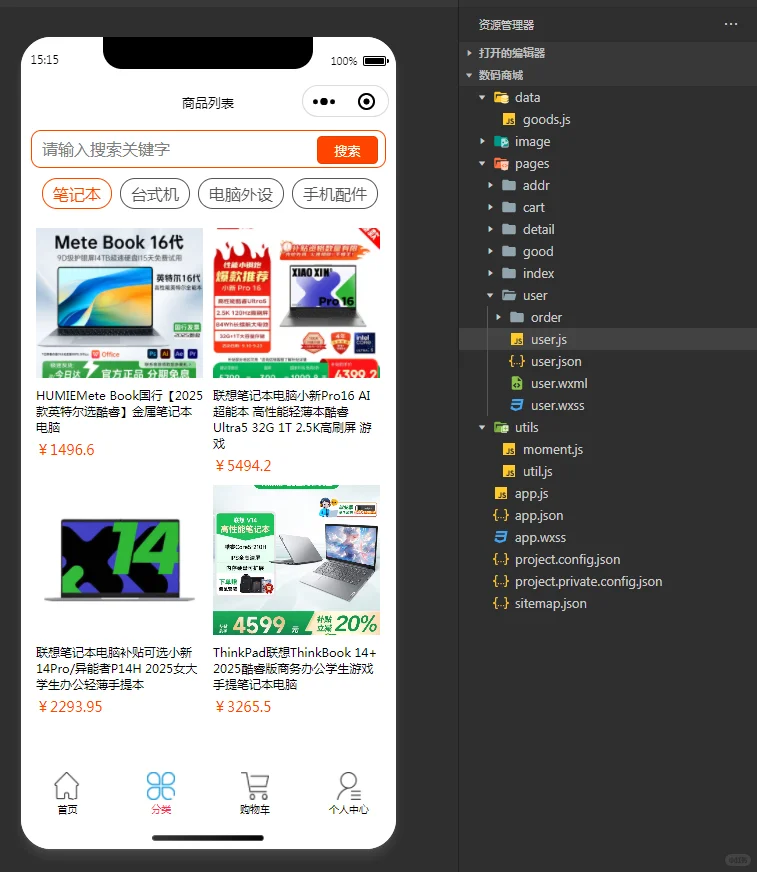Open user.js file
757x872 pixels.
[x=548, y=339]
